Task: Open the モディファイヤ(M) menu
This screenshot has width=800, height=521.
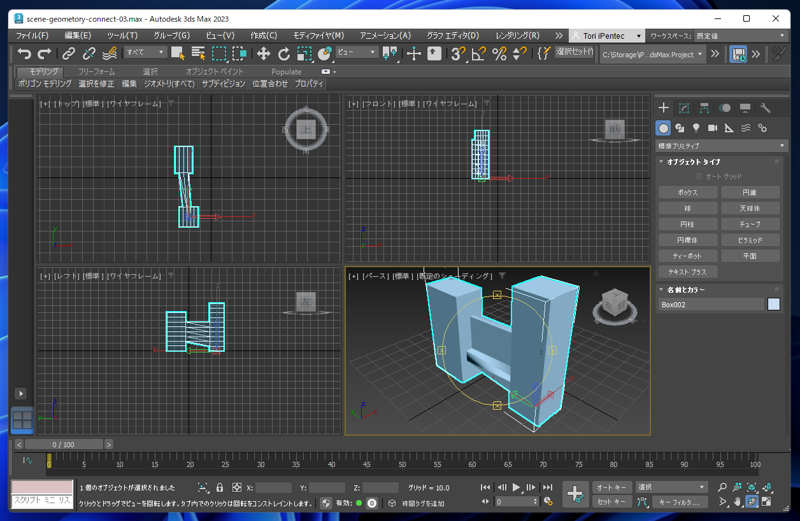Action: click(x=318, y=36)
